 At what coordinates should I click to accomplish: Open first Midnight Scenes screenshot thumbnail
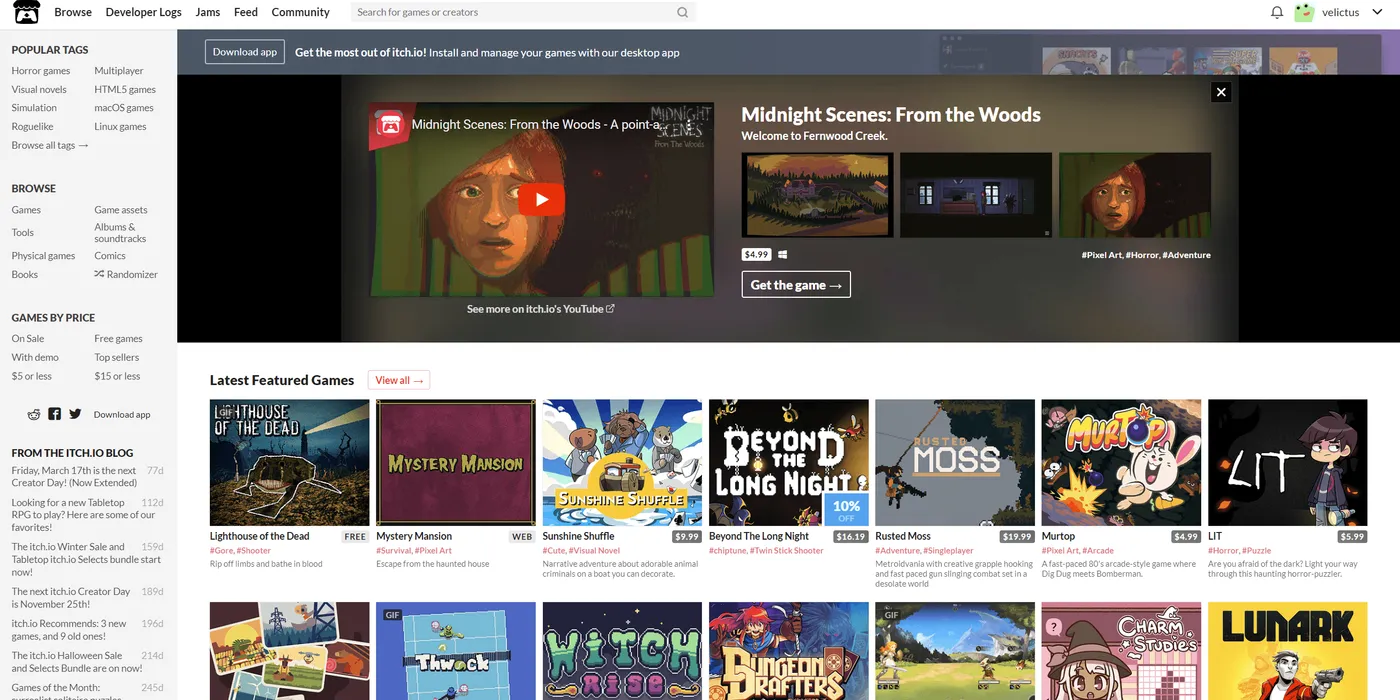tap(817, 194)
